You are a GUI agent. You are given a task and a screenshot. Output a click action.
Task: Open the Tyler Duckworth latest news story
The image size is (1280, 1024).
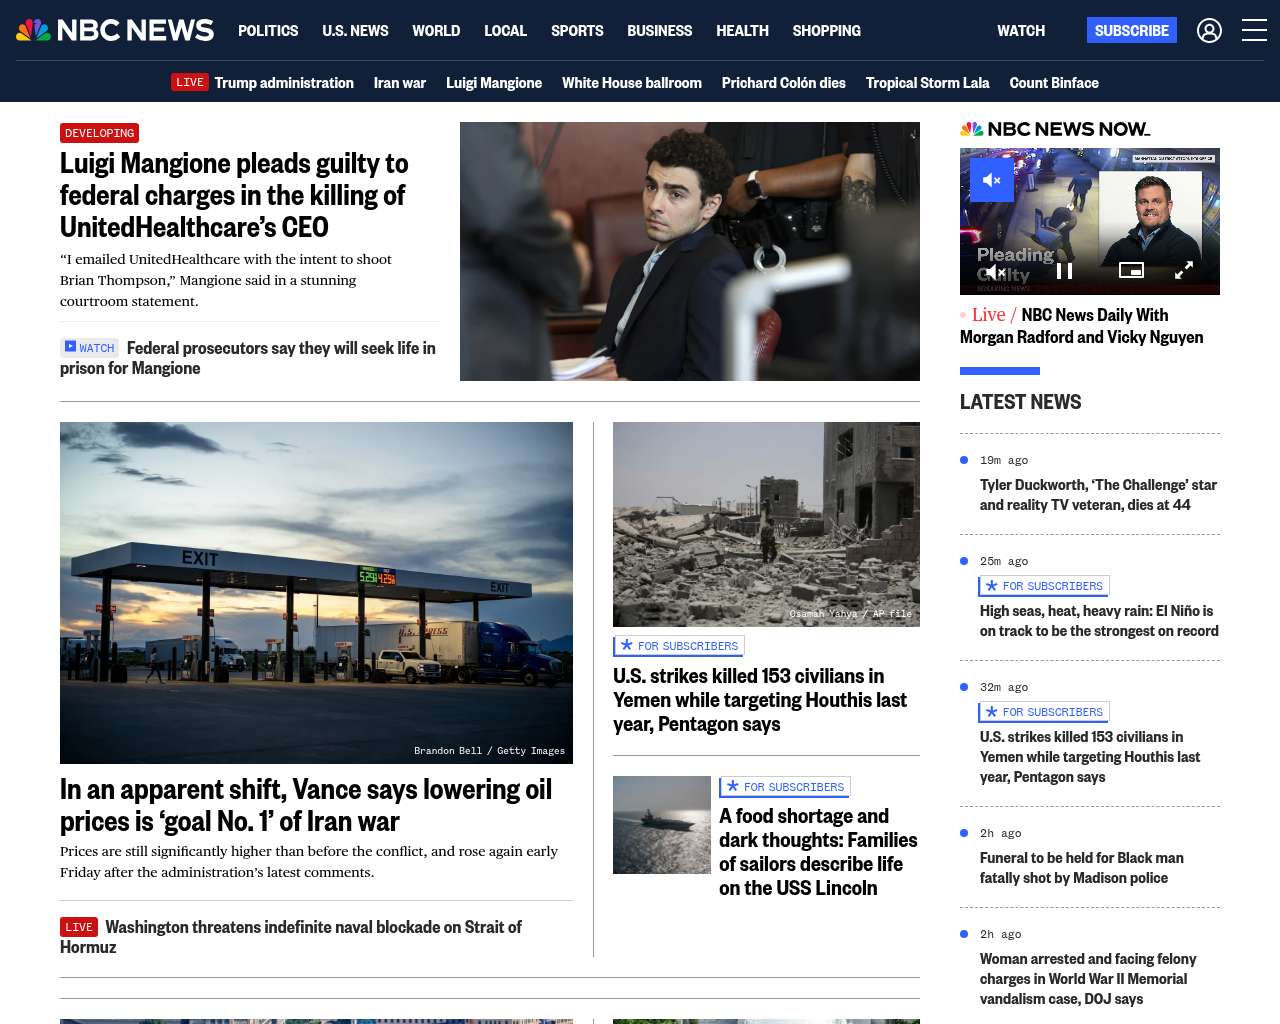[1098, 495]
